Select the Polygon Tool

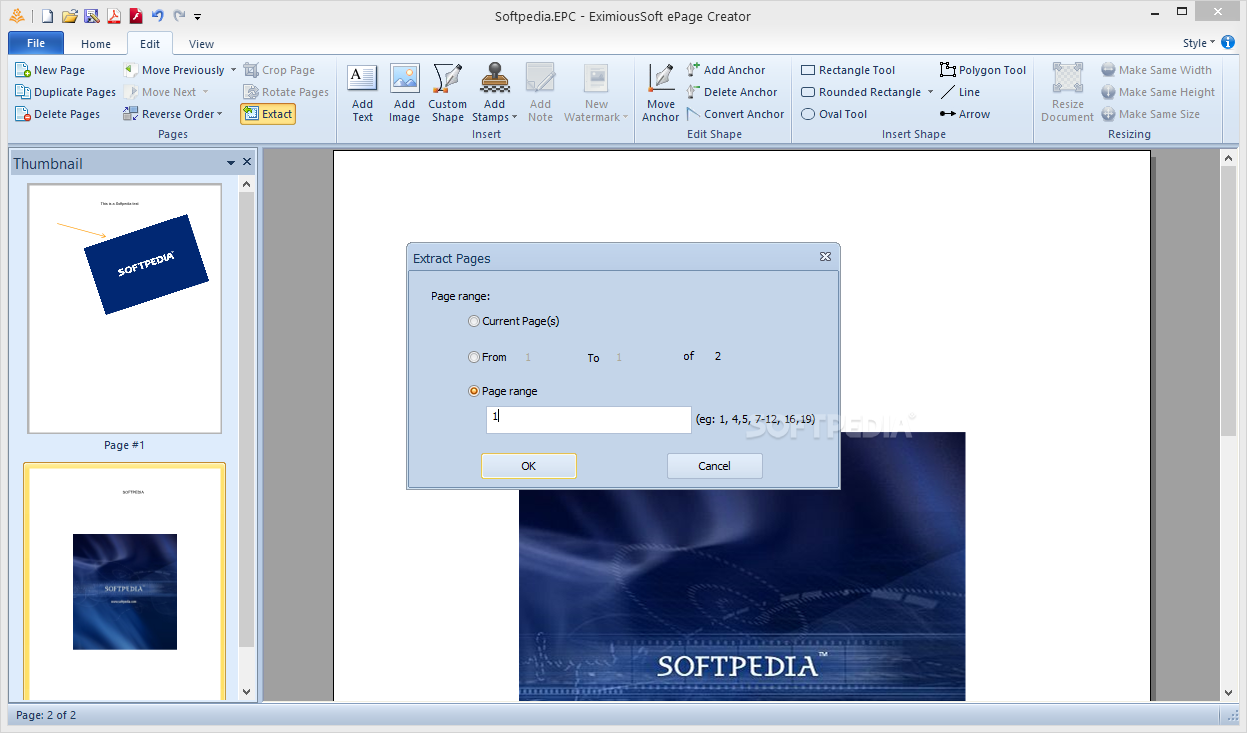(983, 70)
